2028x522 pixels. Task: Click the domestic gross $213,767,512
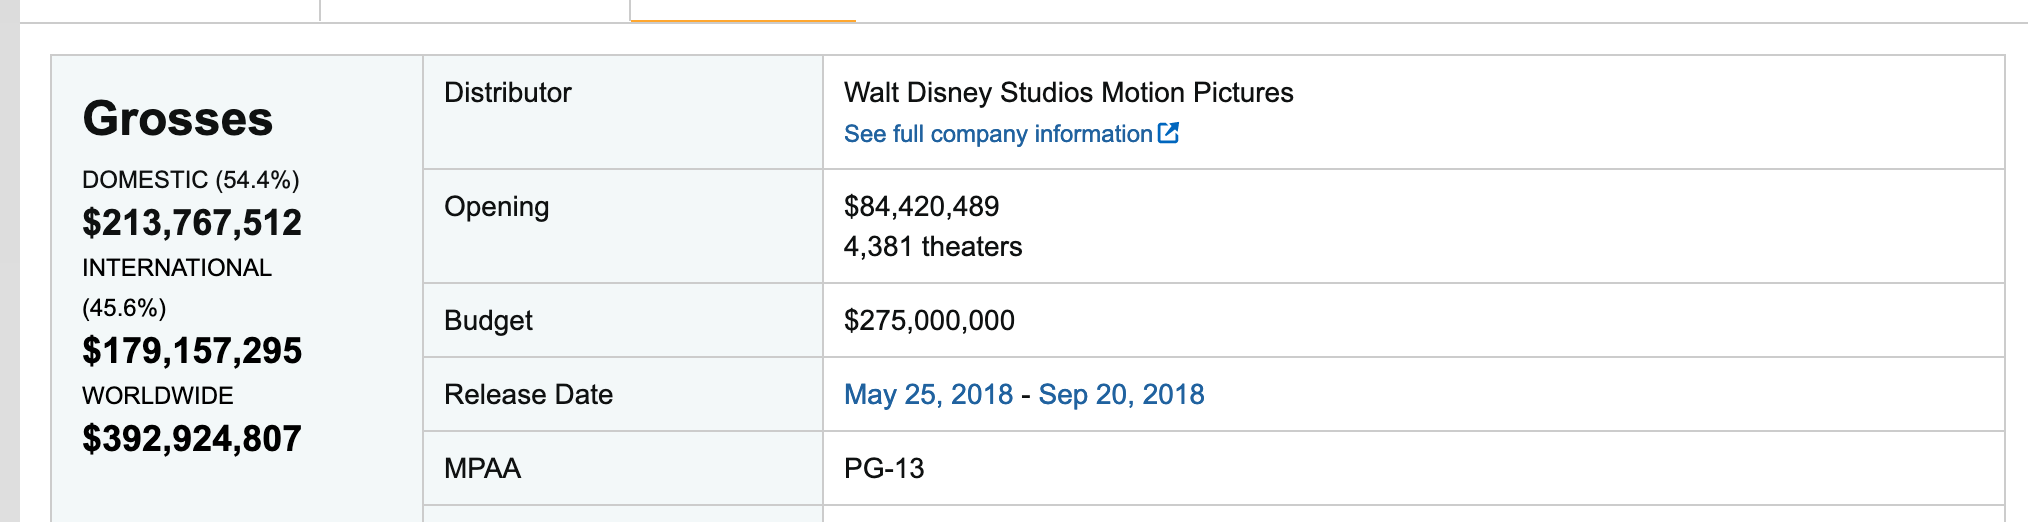click(x=192, y=222)
